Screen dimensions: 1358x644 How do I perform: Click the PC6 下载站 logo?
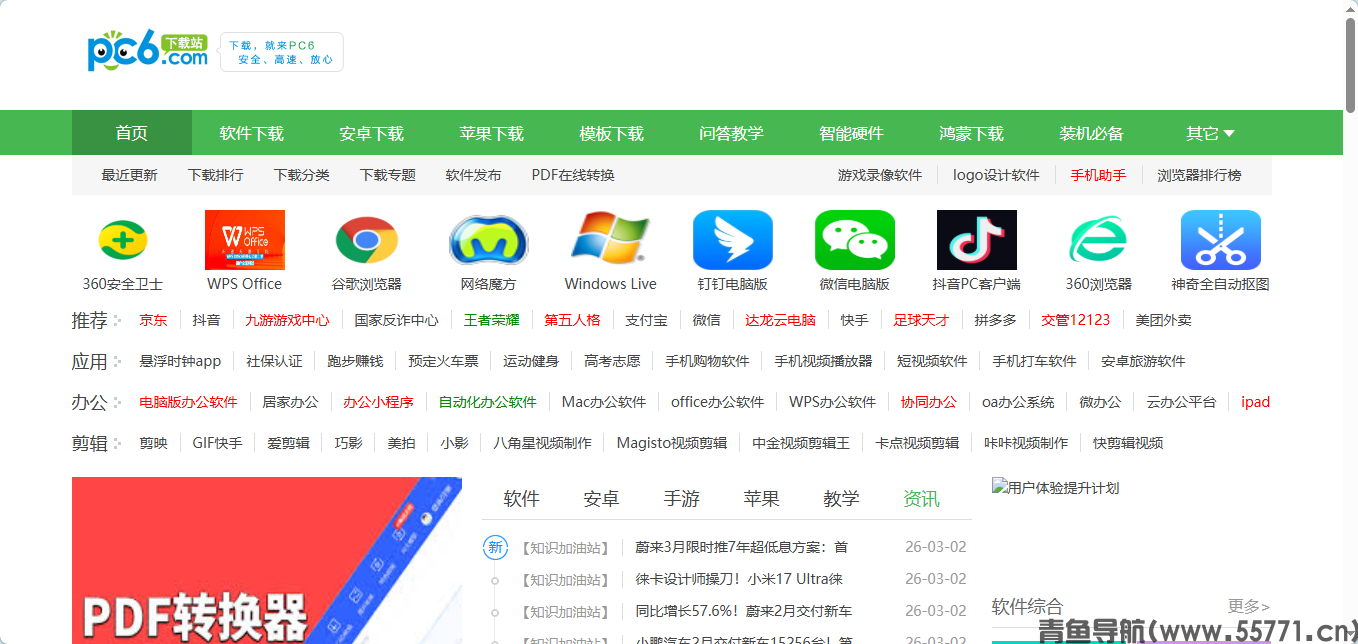(x=148, y=52)
